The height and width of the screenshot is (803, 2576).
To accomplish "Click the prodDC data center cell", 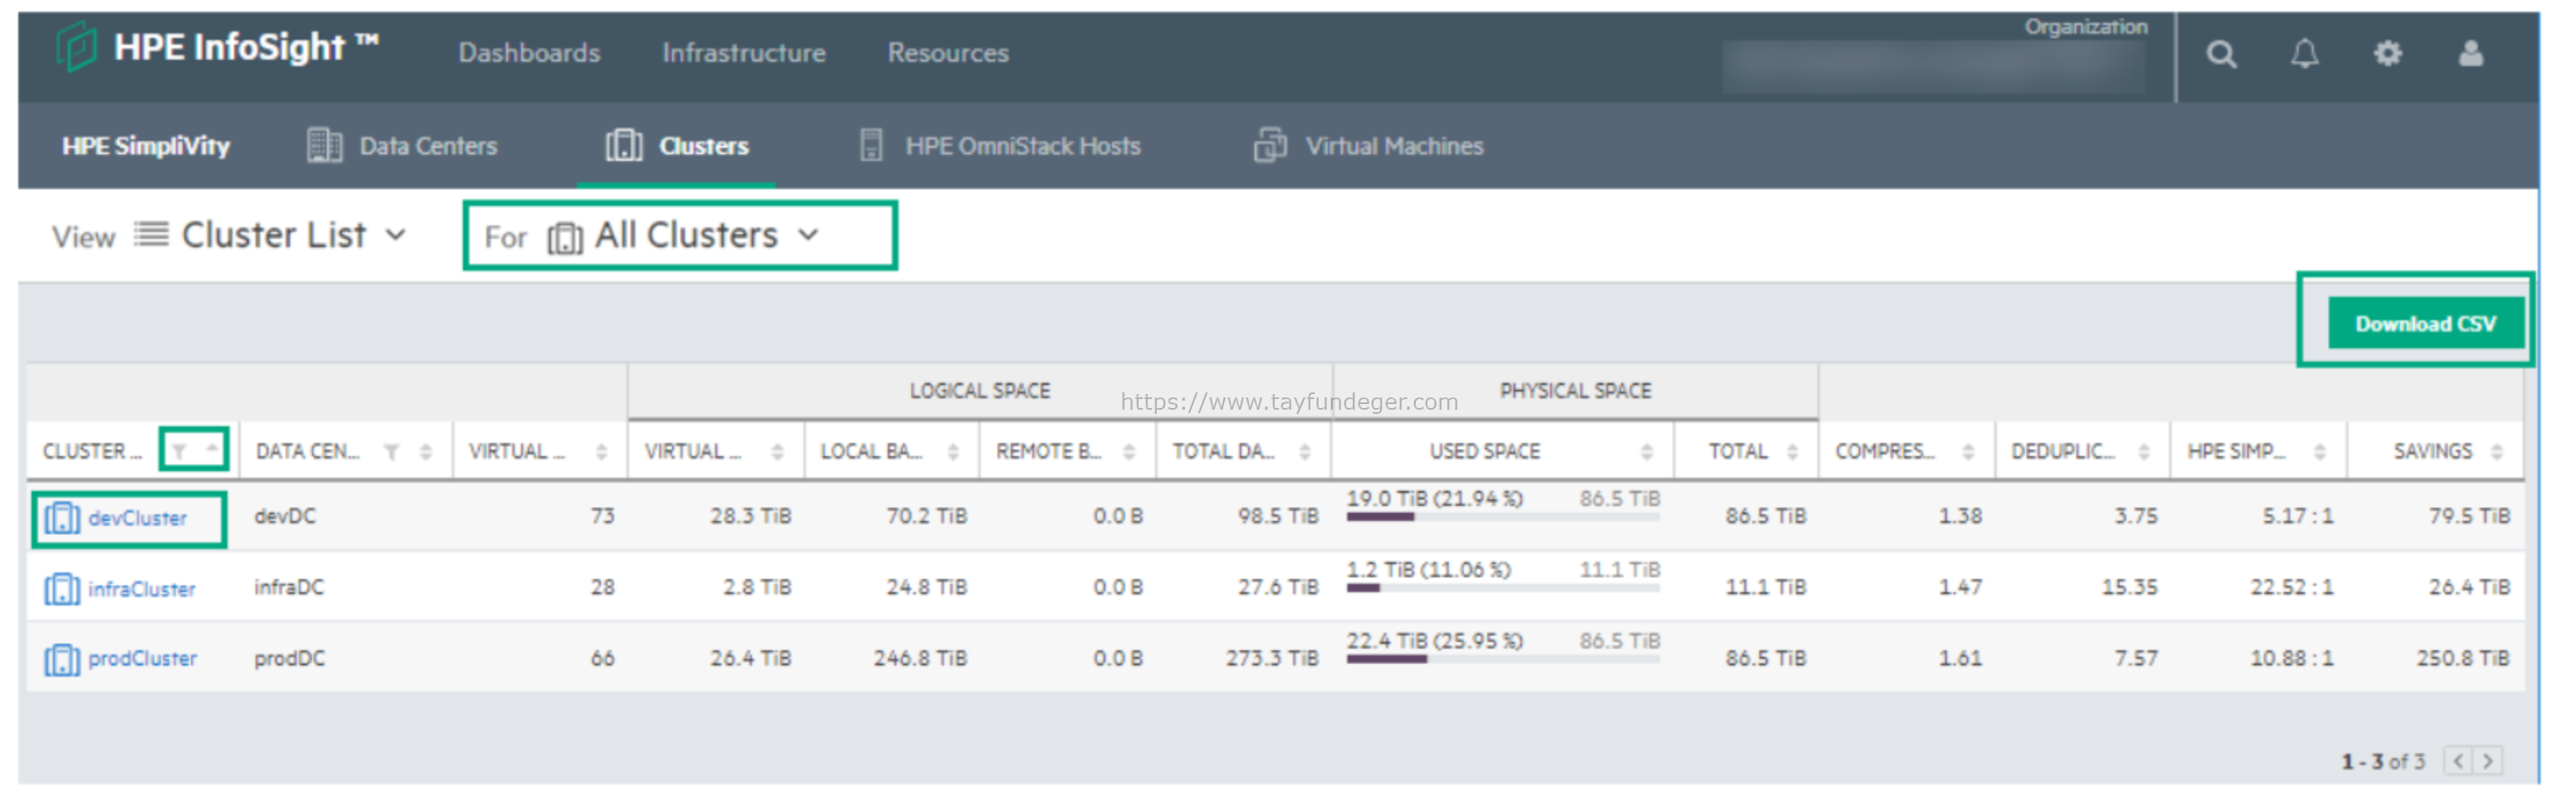I will (290, 658).
